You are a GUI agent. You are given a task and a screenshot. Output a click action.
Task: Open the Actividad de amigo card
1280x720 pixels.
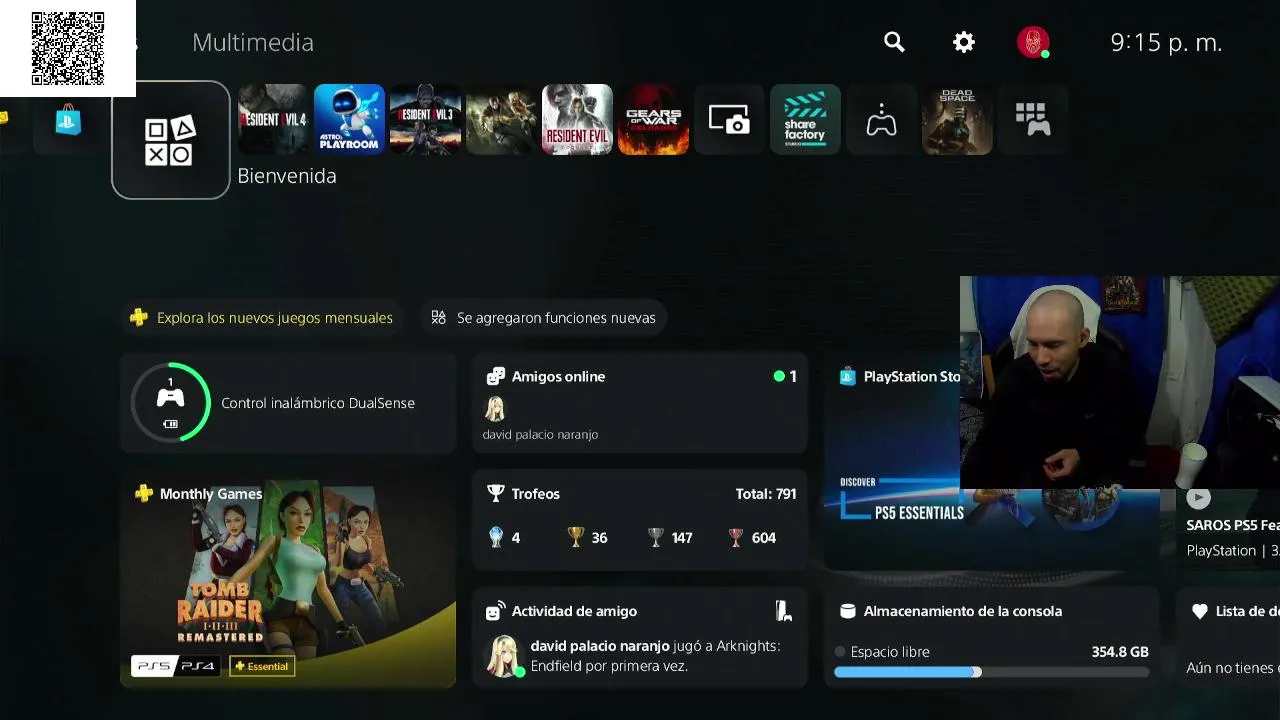click(640, 637)
